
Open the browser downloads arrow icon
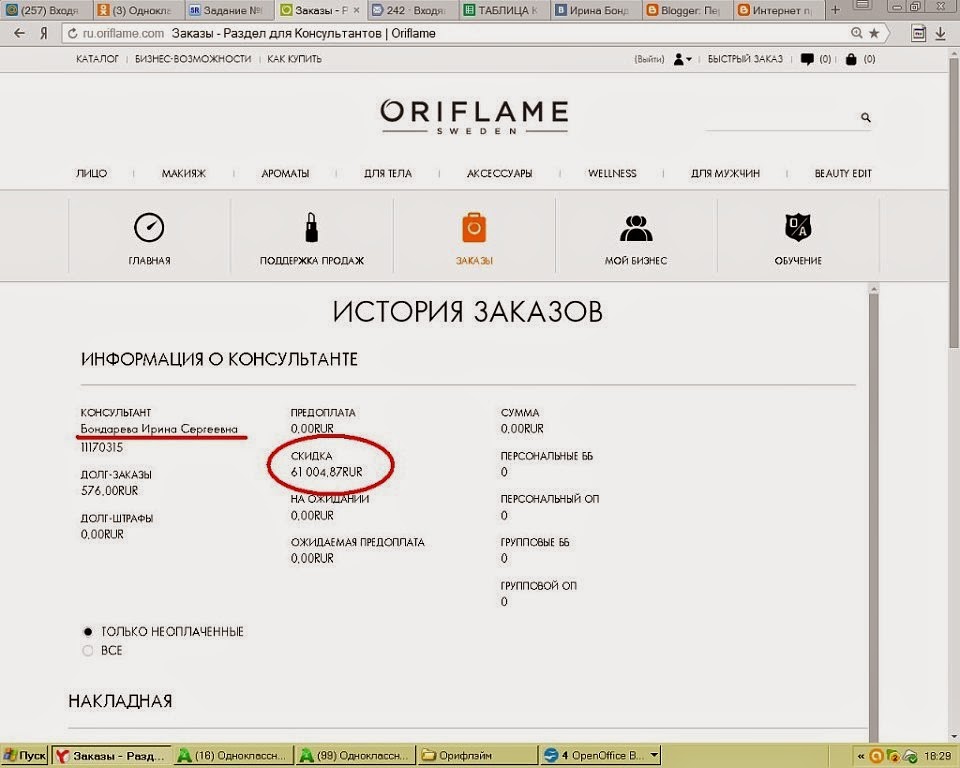point(940,34)
